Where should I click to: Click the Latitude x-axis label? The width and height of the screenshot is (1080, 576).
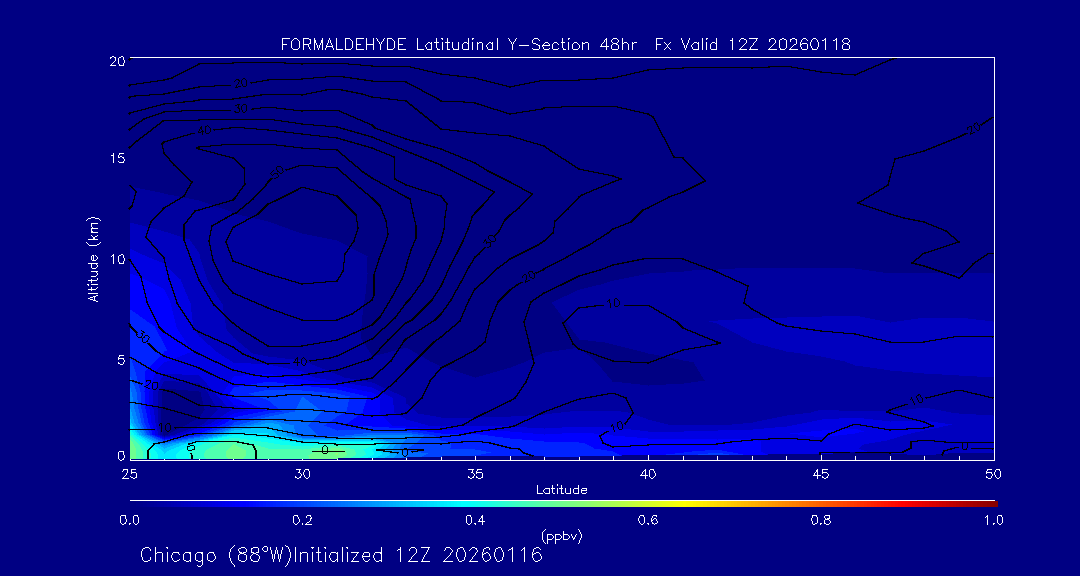tap(561, 489)
